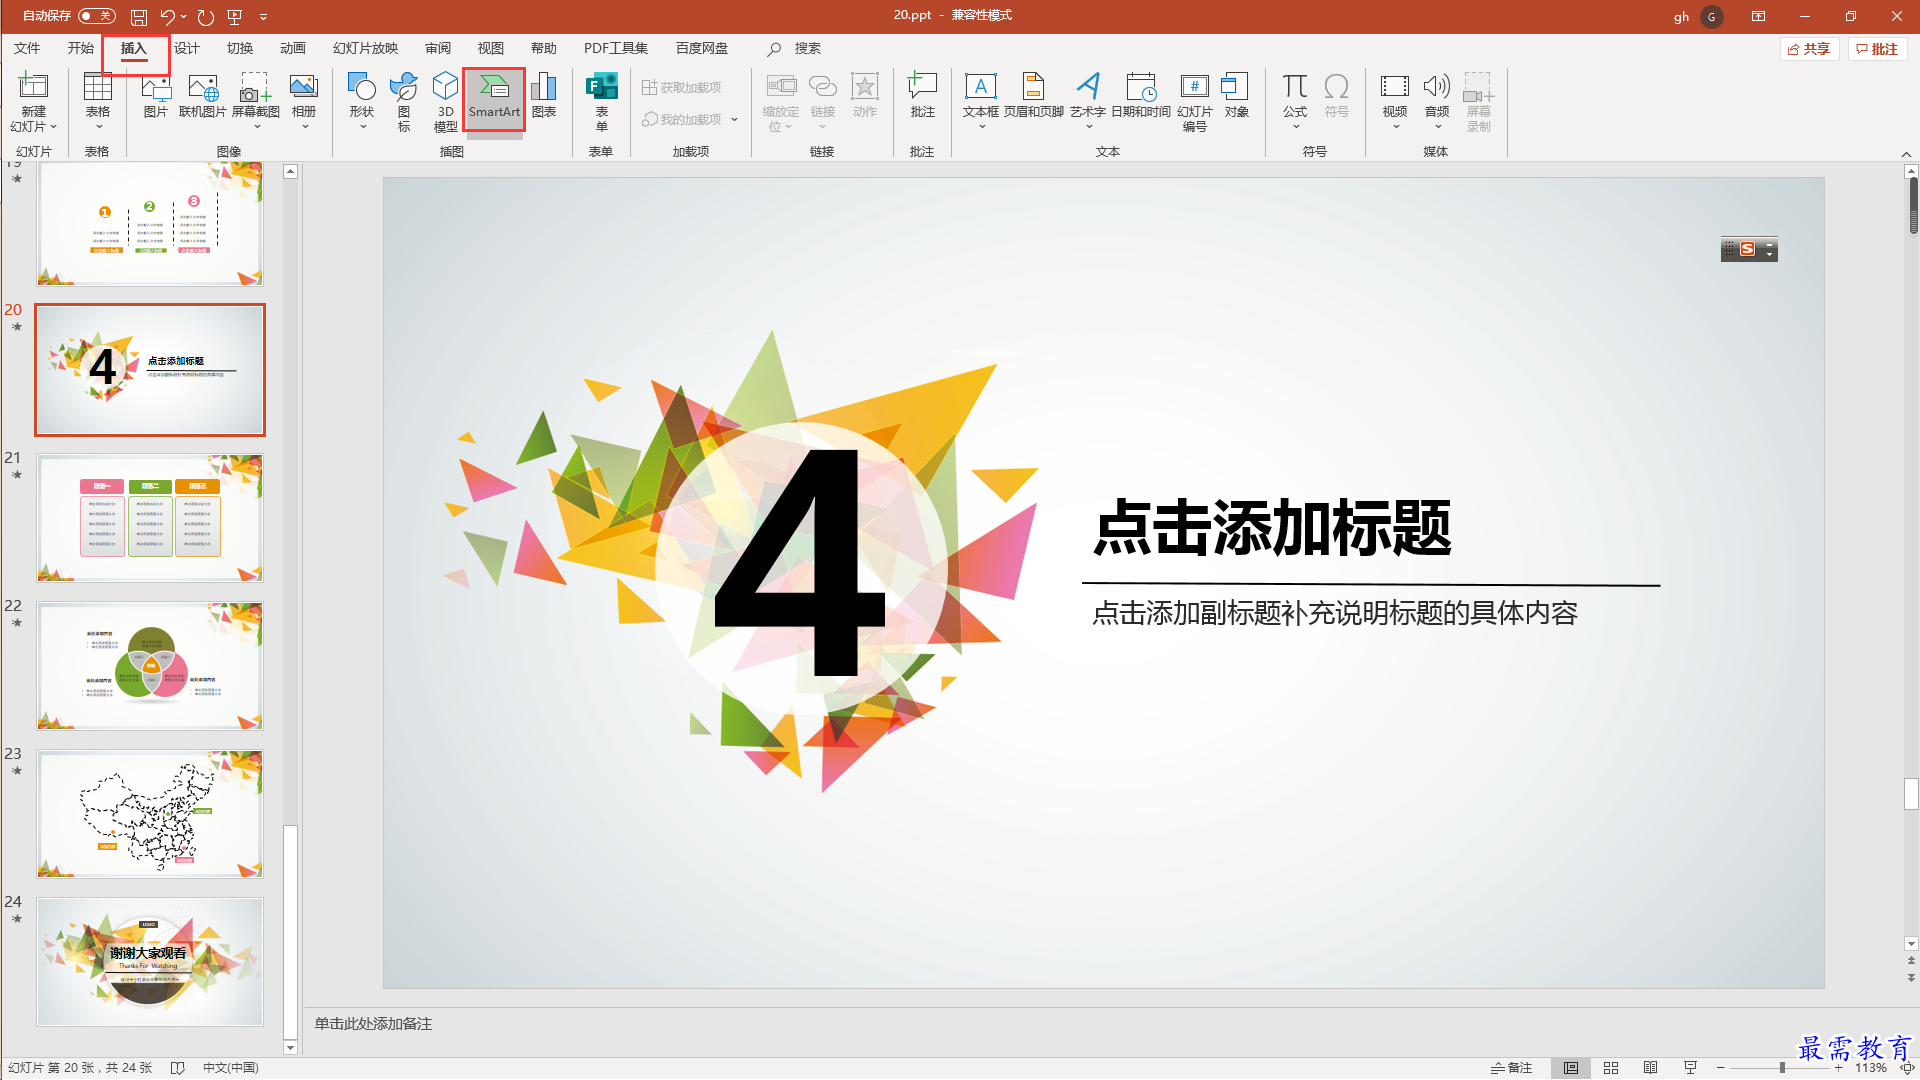
Task: Open Ribbon Display Options button
Action: click(1758, 16)
